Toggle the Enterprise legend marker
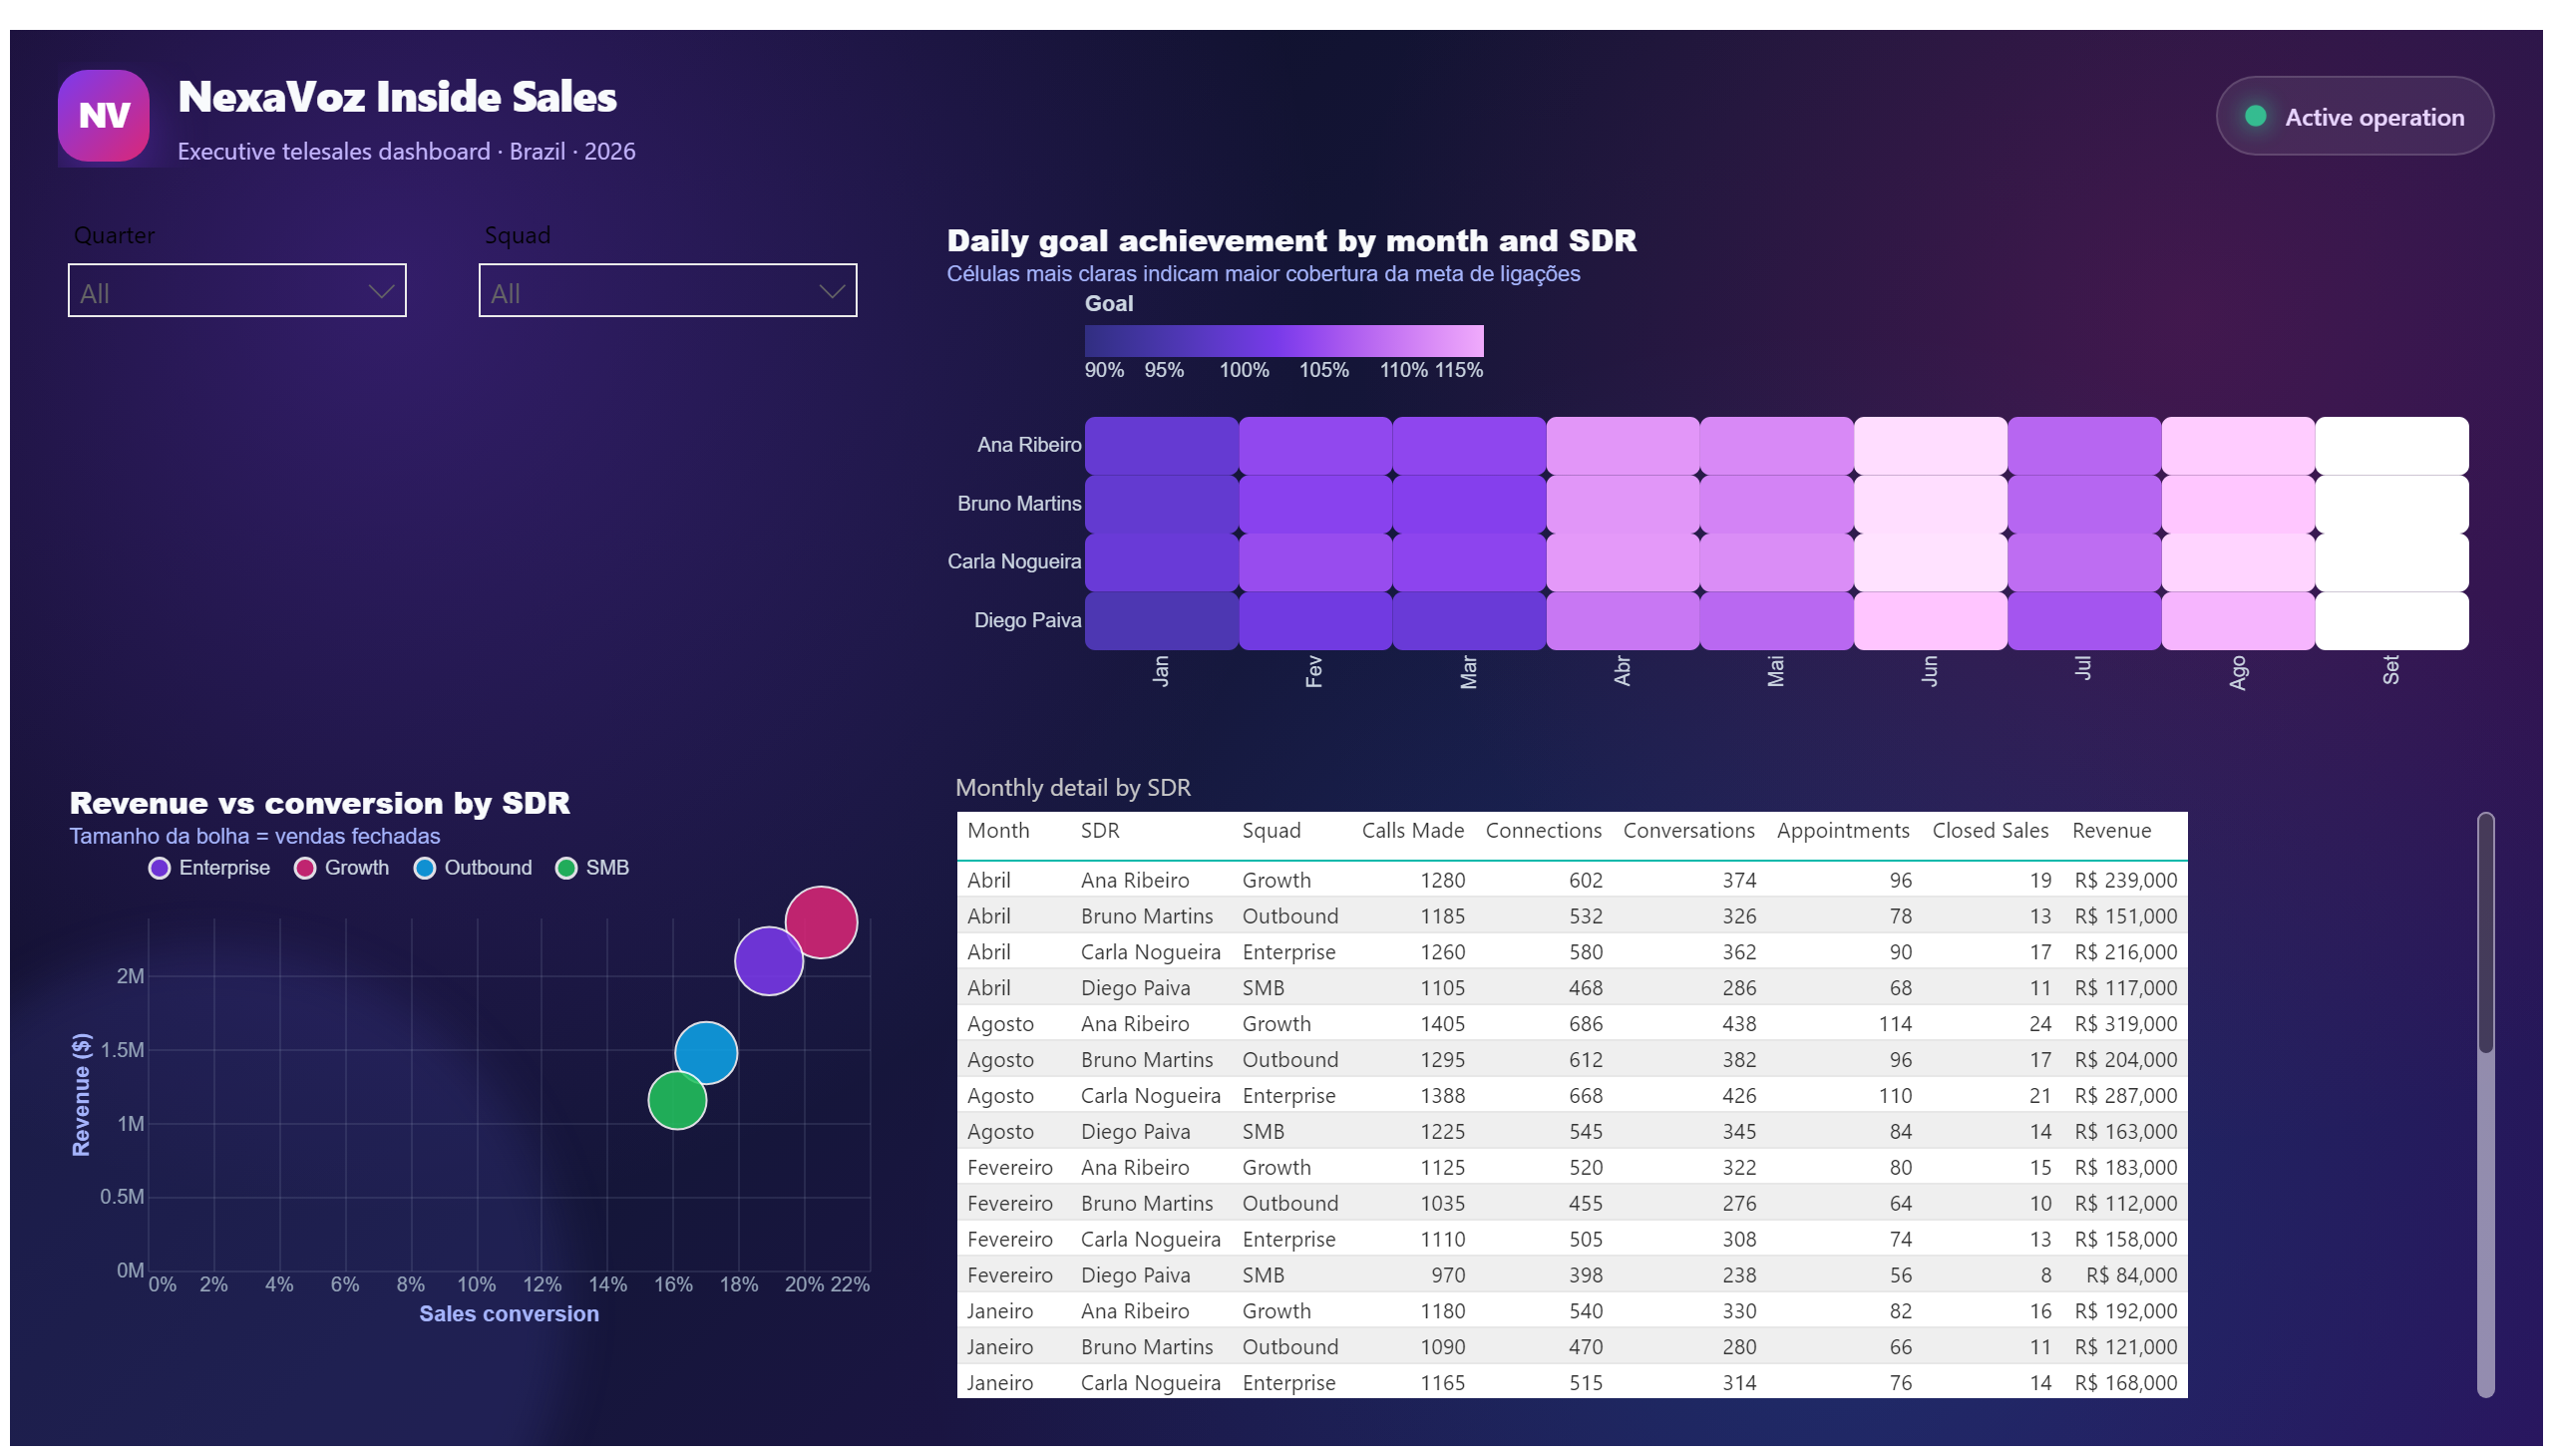Viewport: 2553px width, 1456px height. click(x=159, y=869)
